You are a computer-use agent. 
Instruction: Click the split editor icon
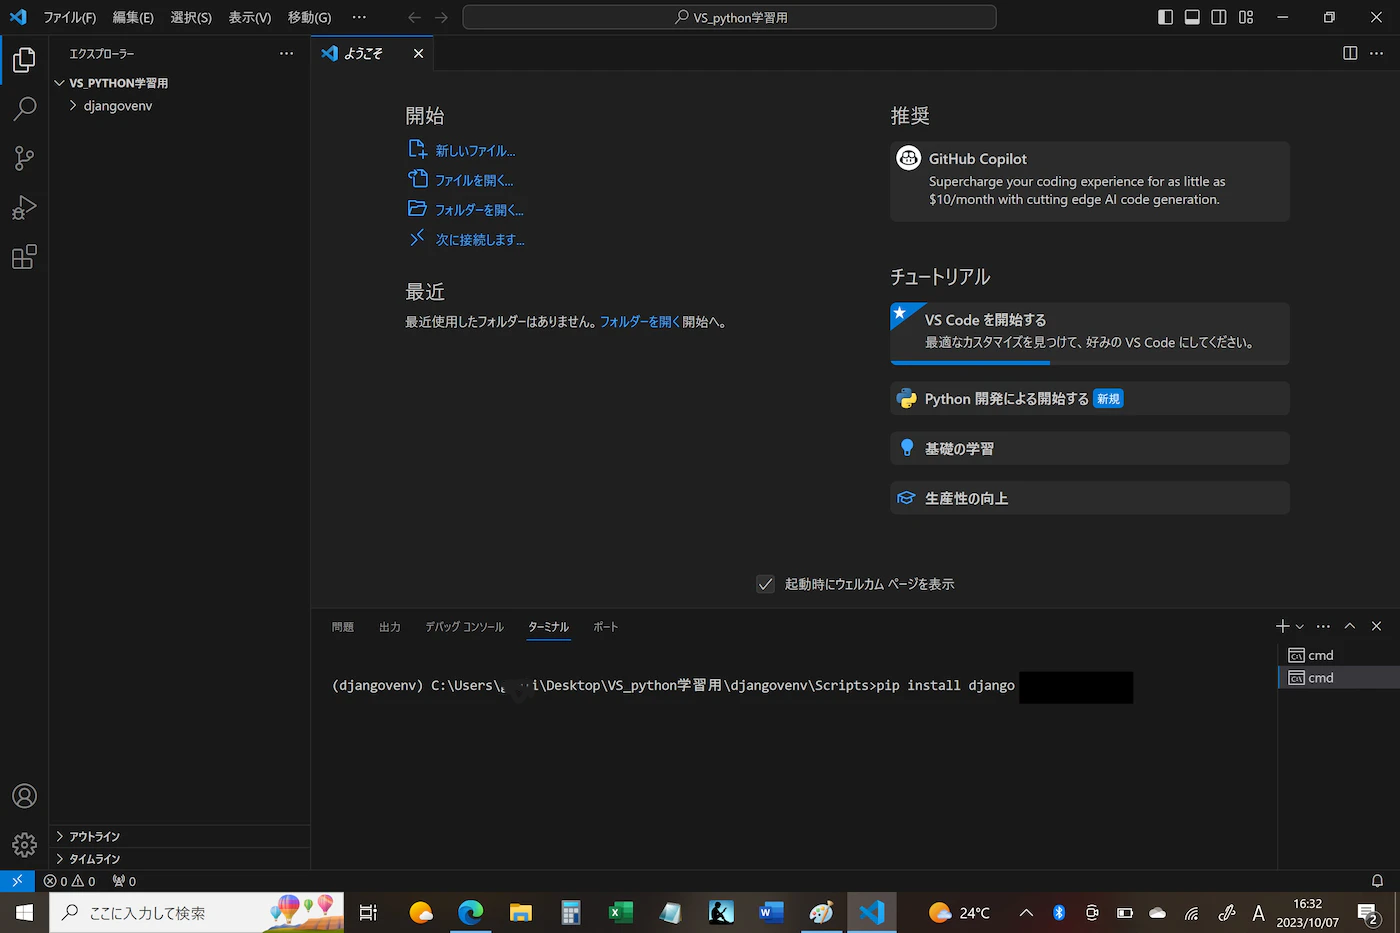point(1350,53)
